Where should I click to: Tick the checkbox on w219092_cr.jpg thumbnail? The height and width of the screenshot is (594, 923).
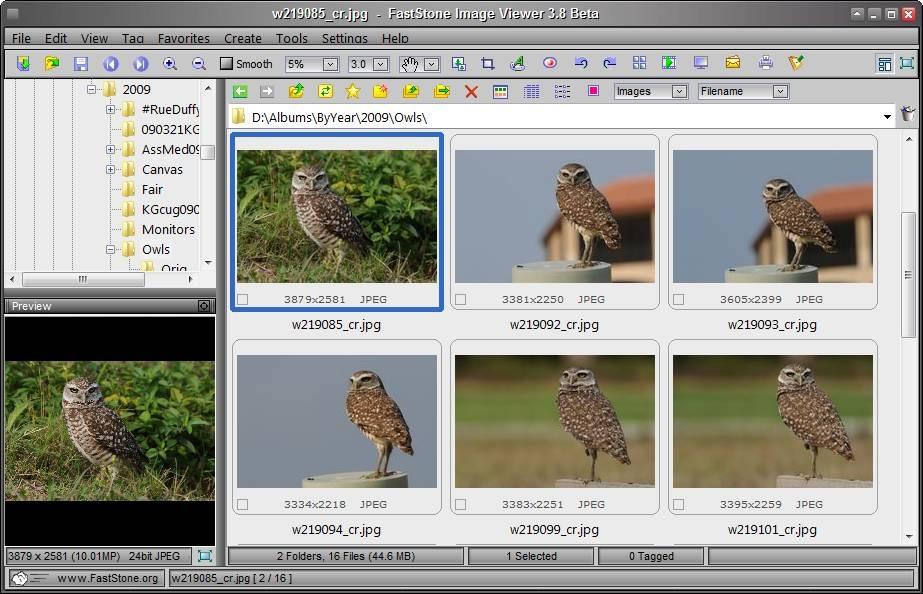click(460, 299)
